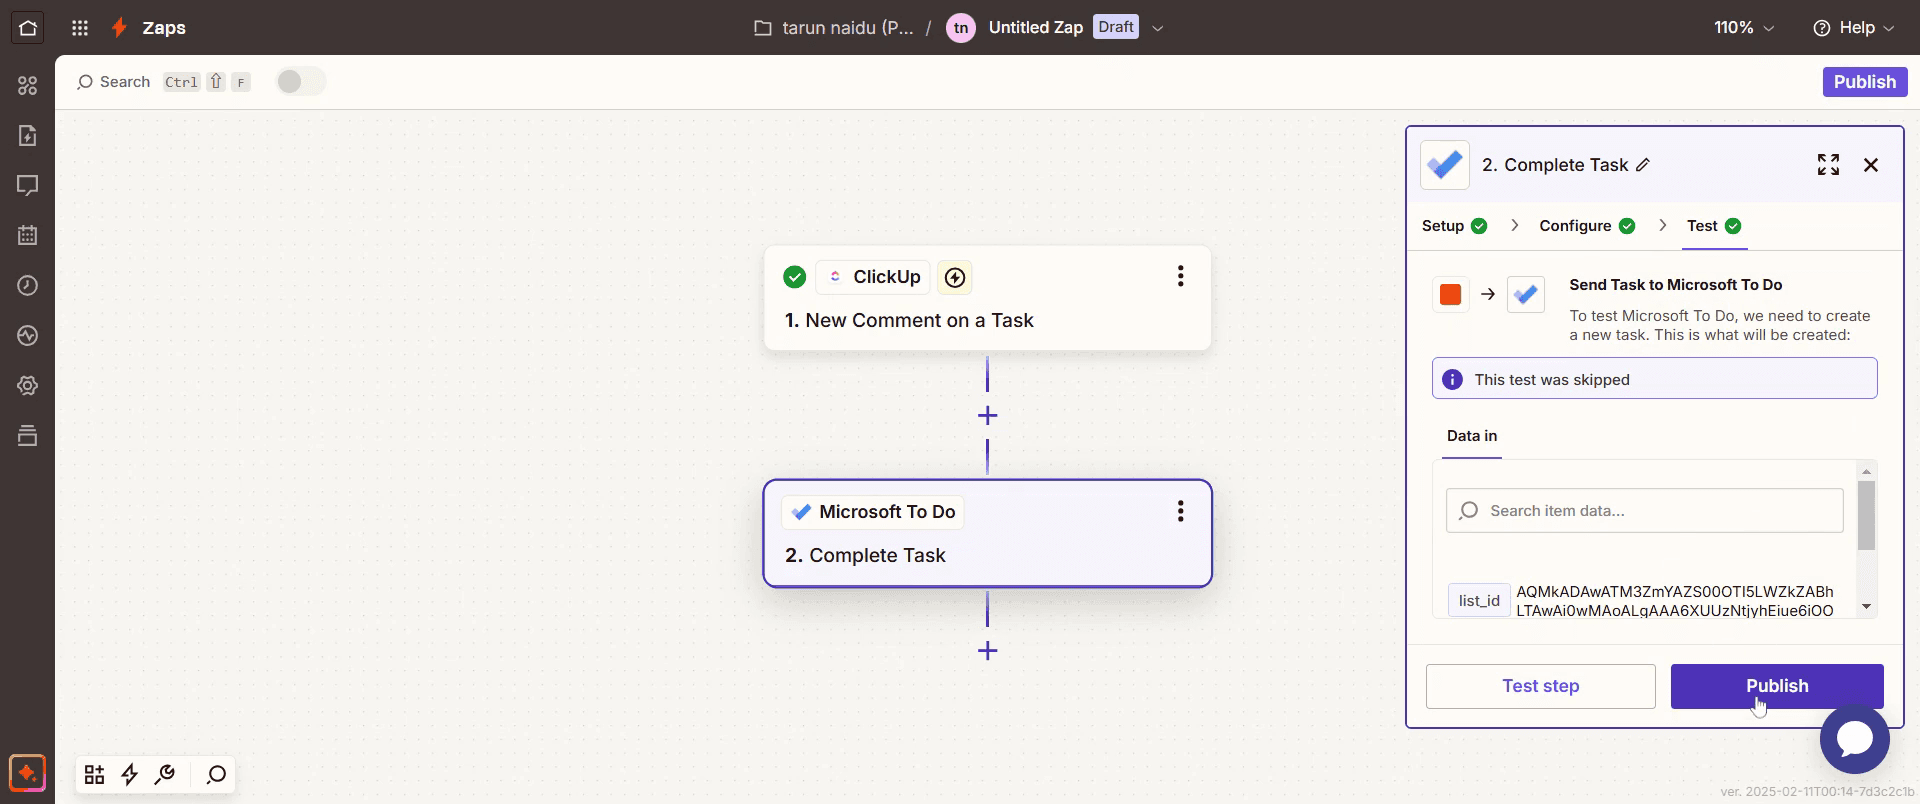This screenshot has width=1920, height=804.
Task: Select the Microsoft To Do Complete Task step
Action: point(987,533)
